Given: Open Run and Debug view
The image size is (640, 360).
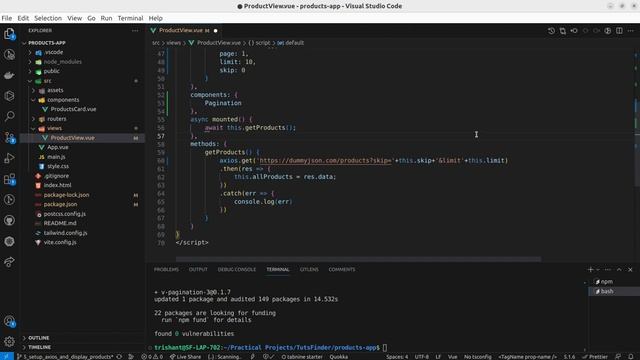Looking at the screenshot, I should (9, 158).
